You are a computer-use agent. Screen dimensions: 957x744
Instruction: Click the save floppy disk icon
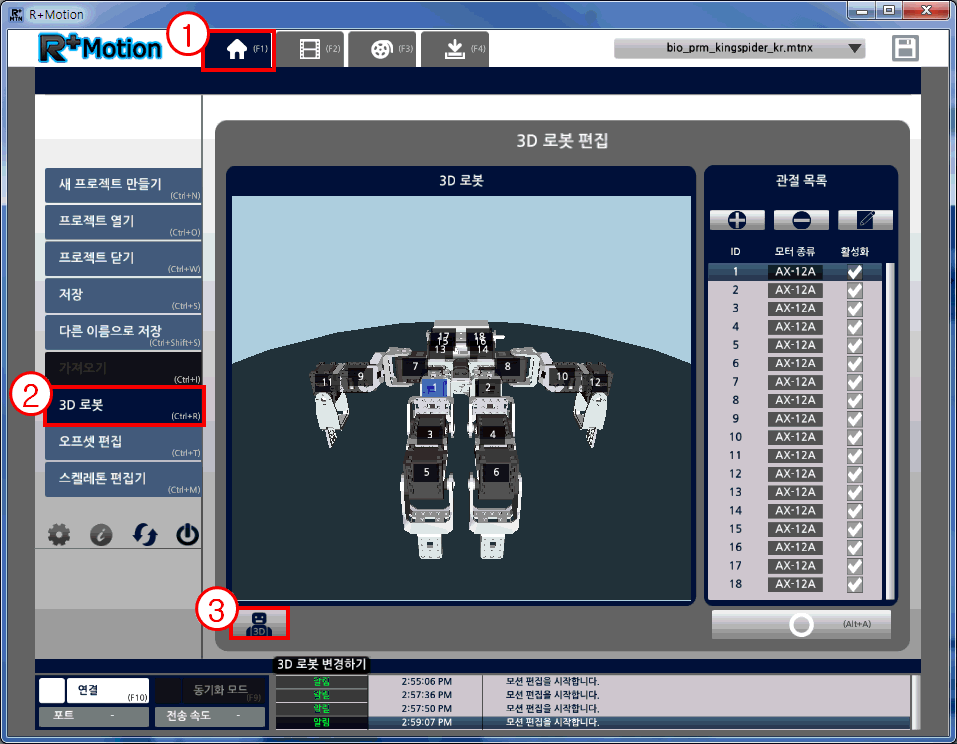click(906, 49)
